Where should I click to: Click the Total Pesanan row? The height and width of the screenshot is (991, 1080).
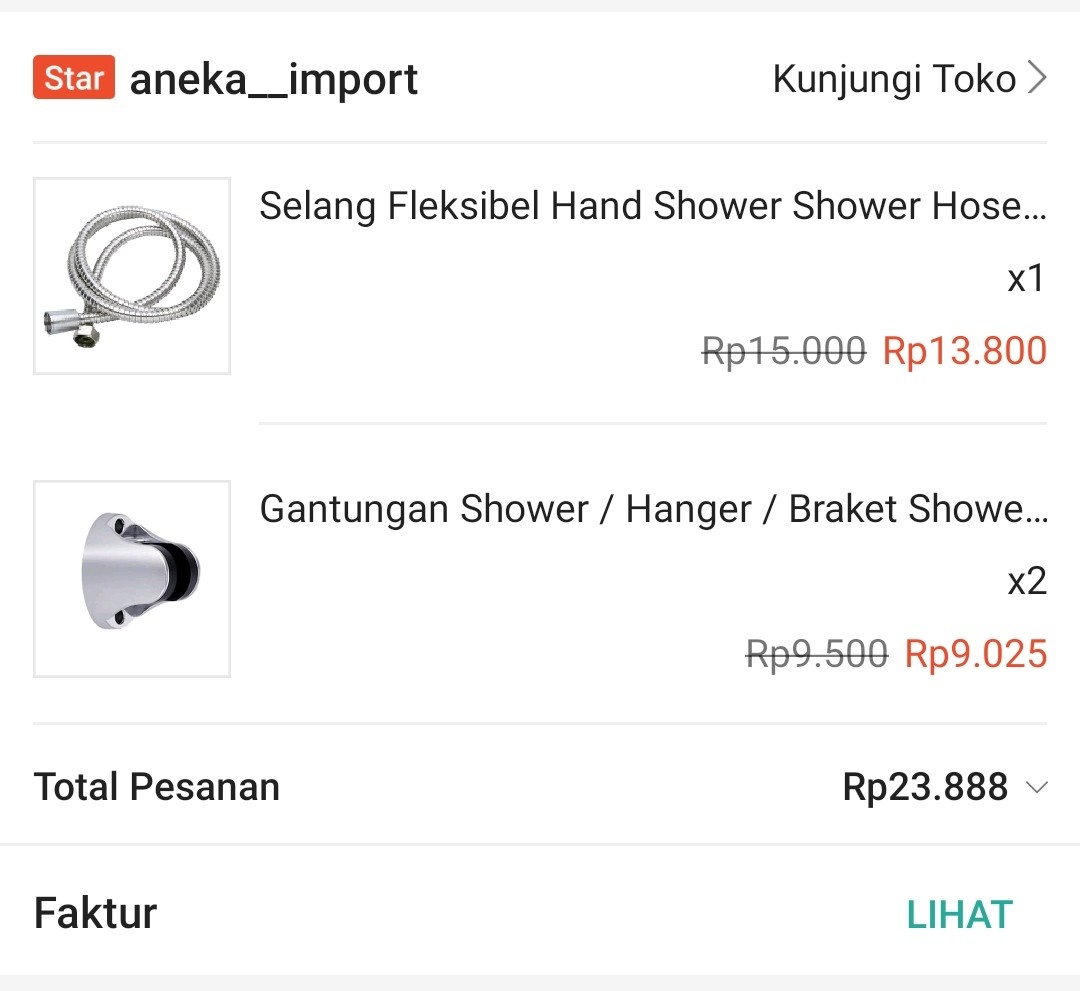pyautogui.click(x=540, y=787)
